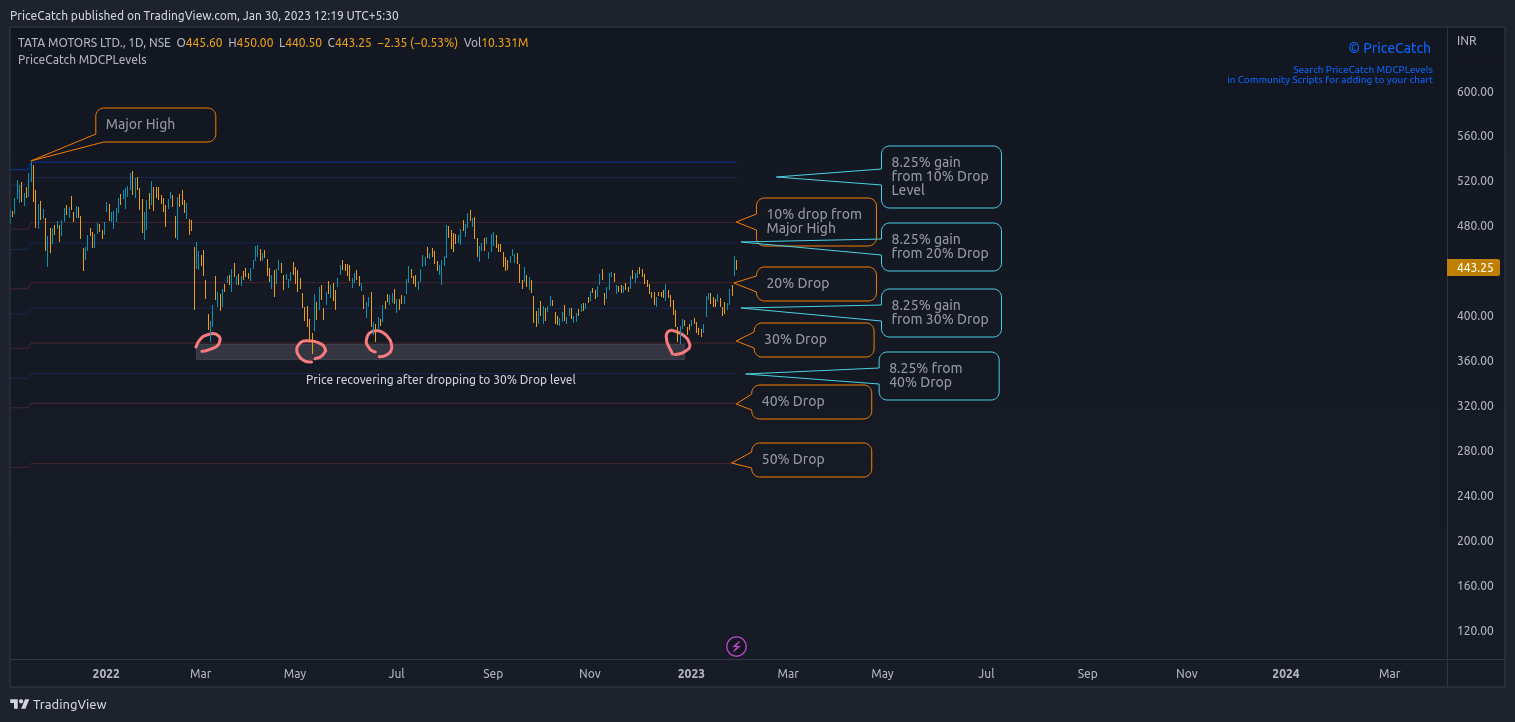The height and width of the screenshot is (722, 1515).
Task: Click the 400.00 price axis label
Action: point(1475,316)
